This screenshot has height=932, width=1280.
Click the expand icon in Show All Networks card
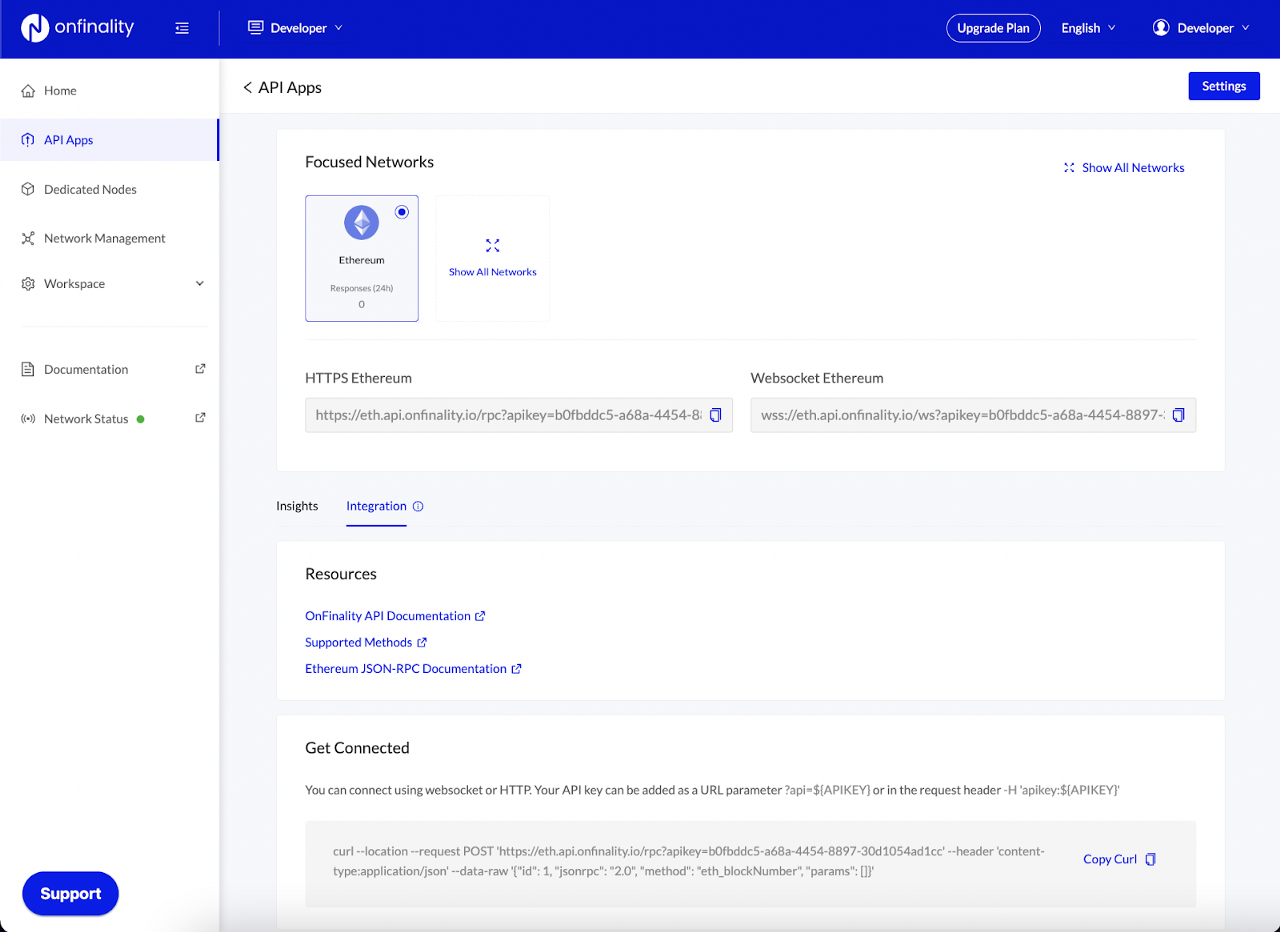tap(492, 246)
